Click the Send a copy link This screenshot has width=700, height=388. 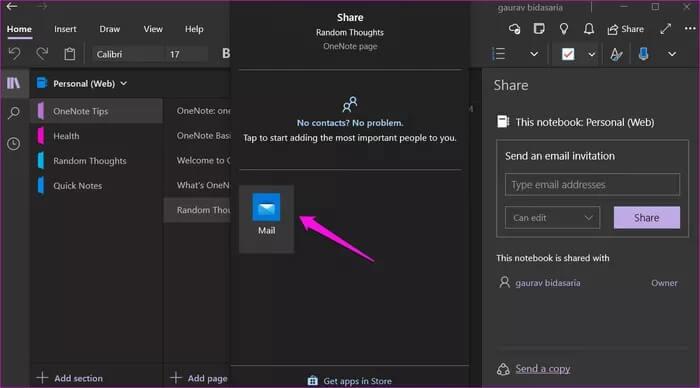click(x=542, y=368)
